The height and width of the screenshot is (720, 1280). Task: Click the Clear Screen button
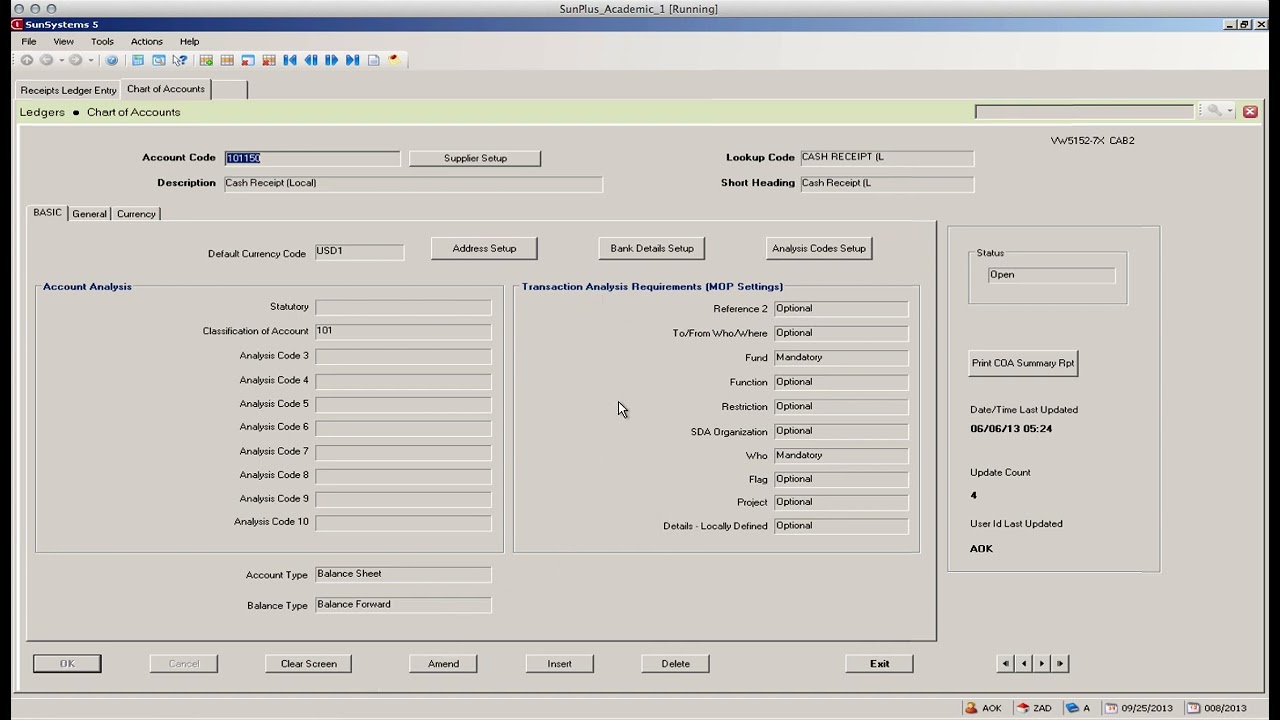[309, 664]
